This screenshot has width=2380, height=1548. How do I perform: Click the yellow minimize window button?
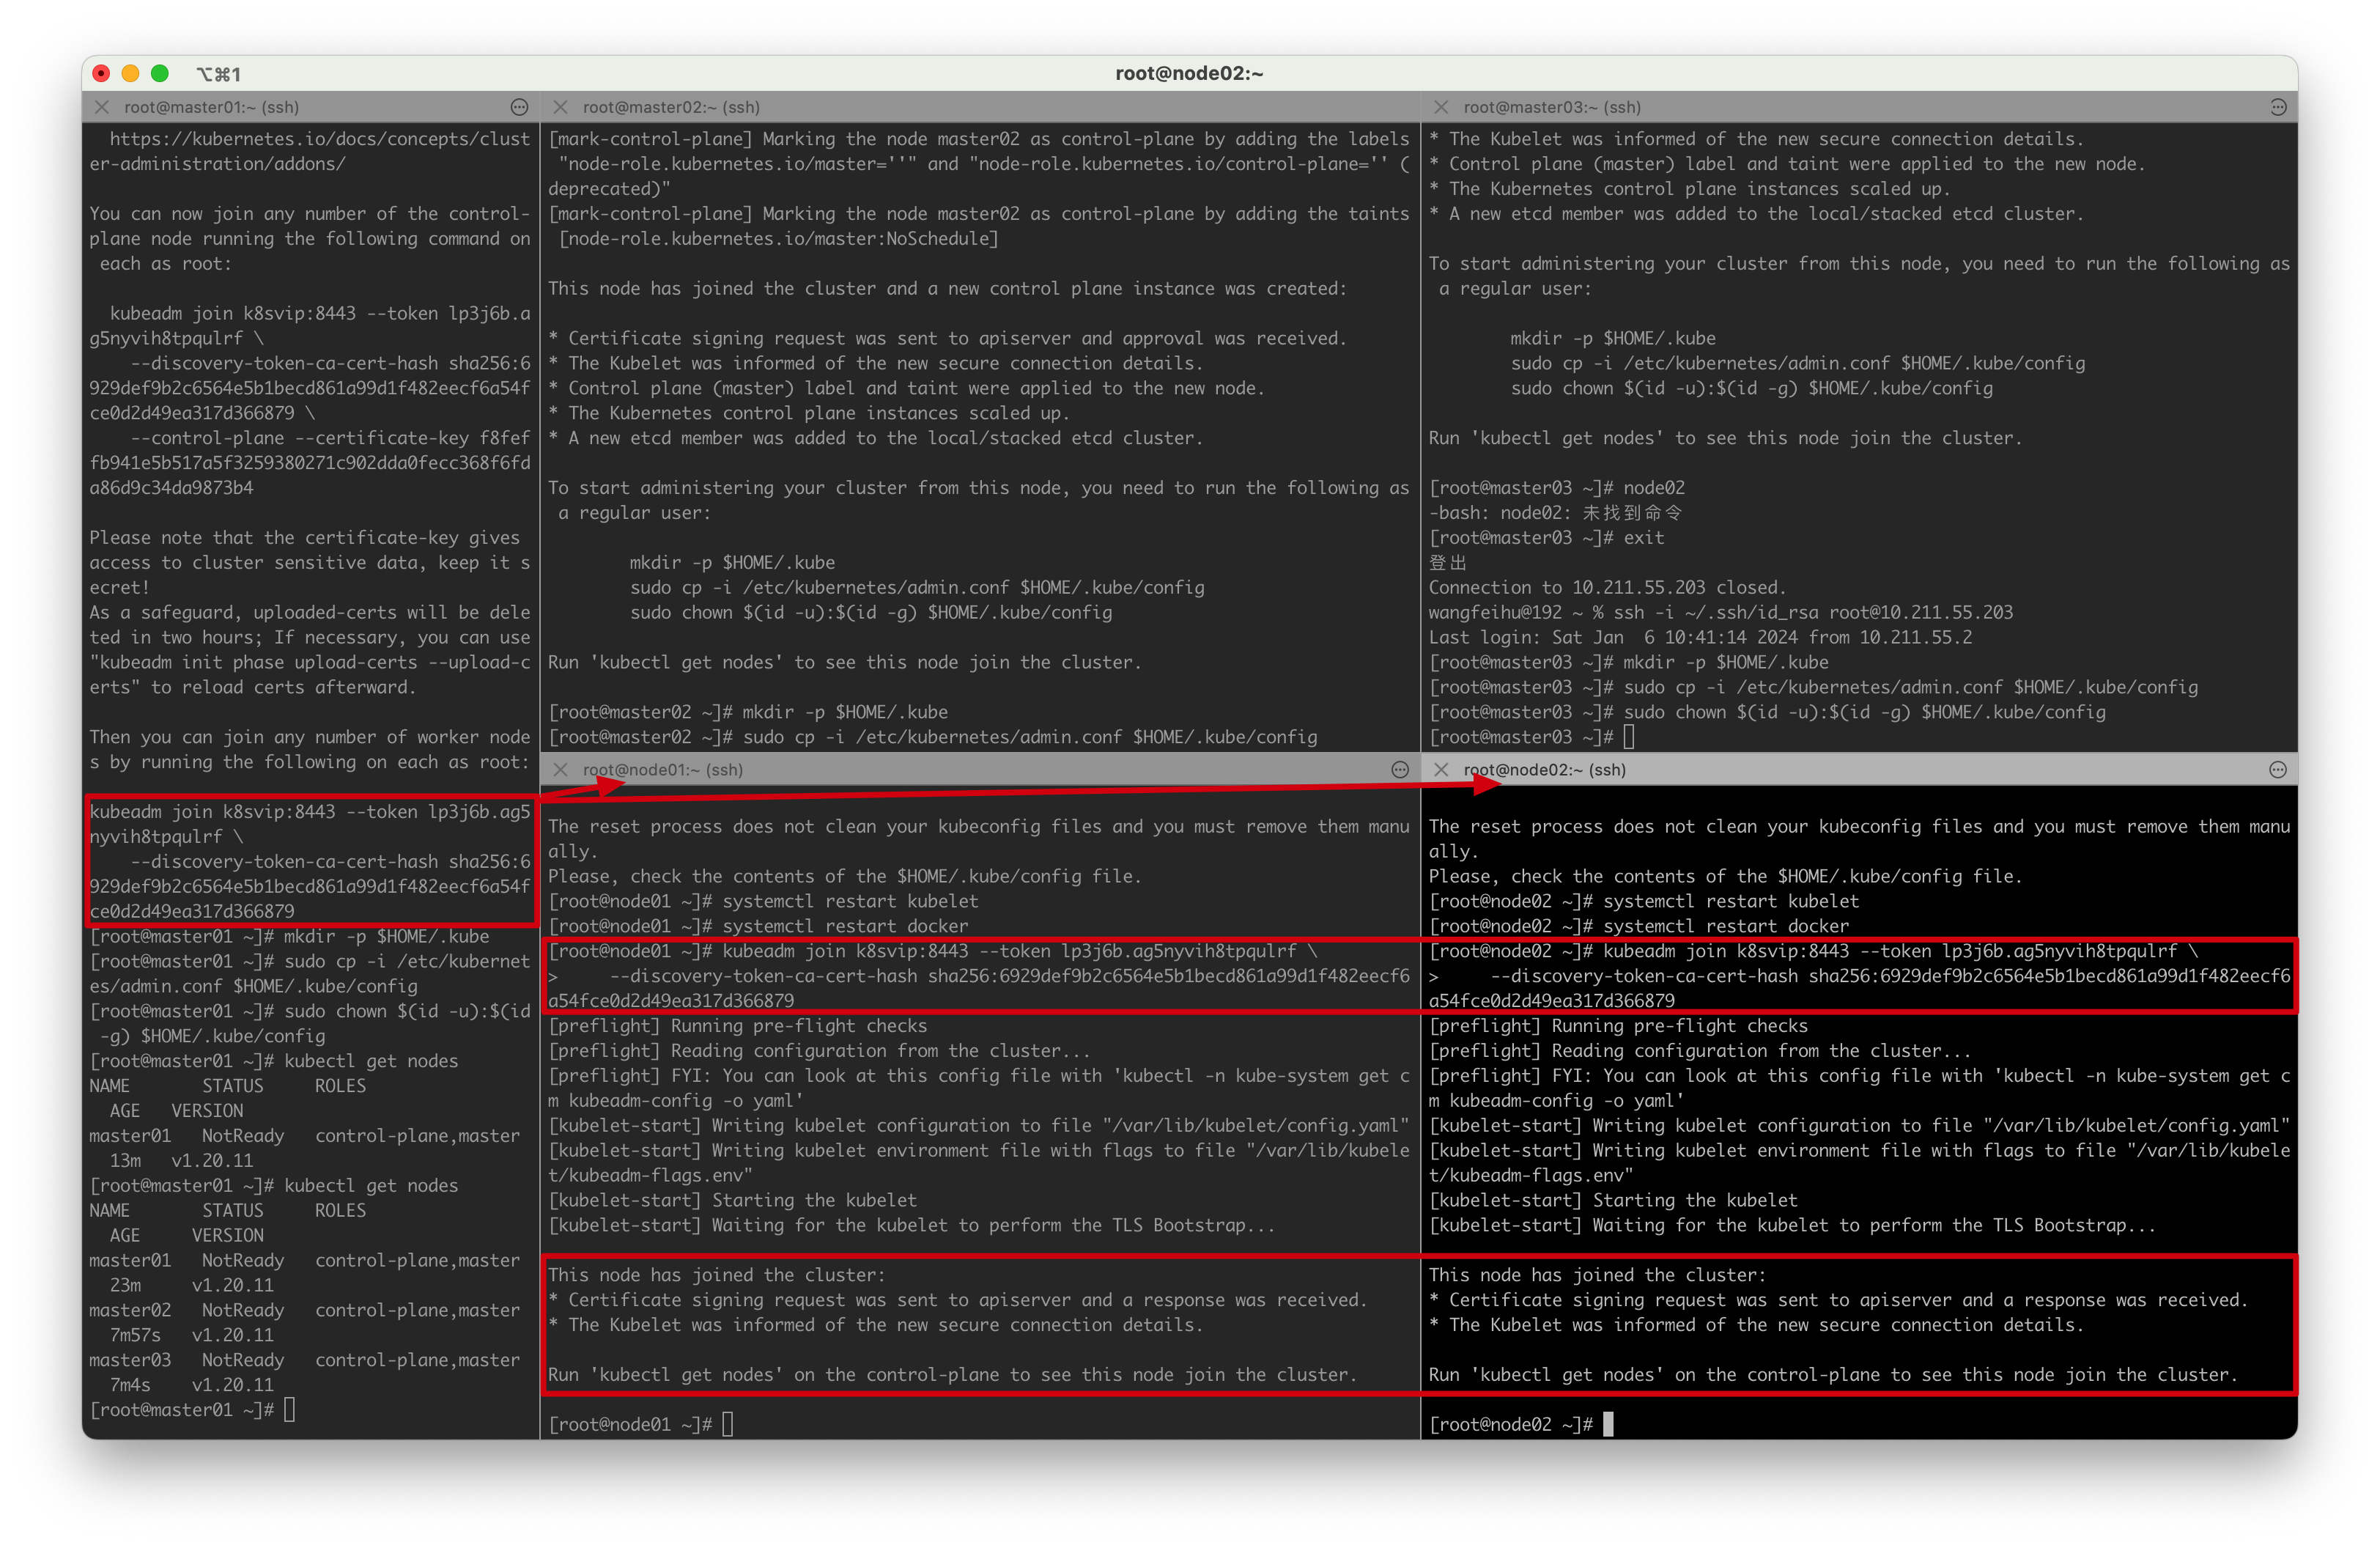click(x=130, y=73)
